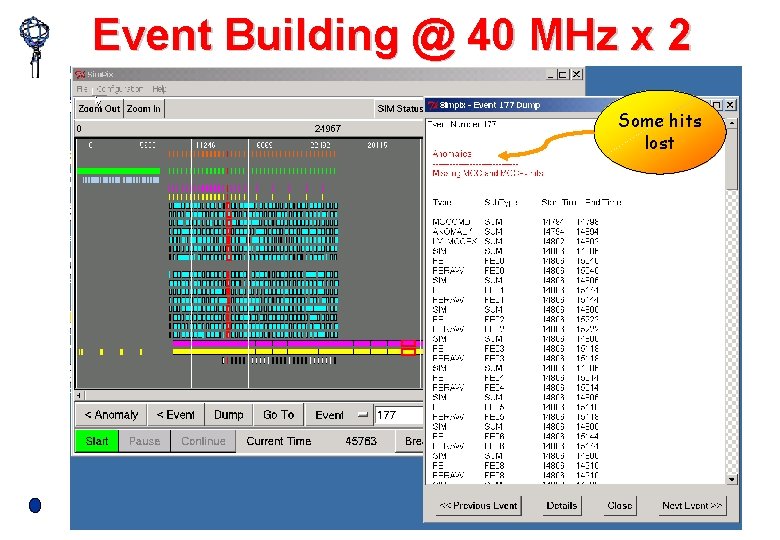
Task: Open the Configuration menu
Action: [x=119, y=89]
